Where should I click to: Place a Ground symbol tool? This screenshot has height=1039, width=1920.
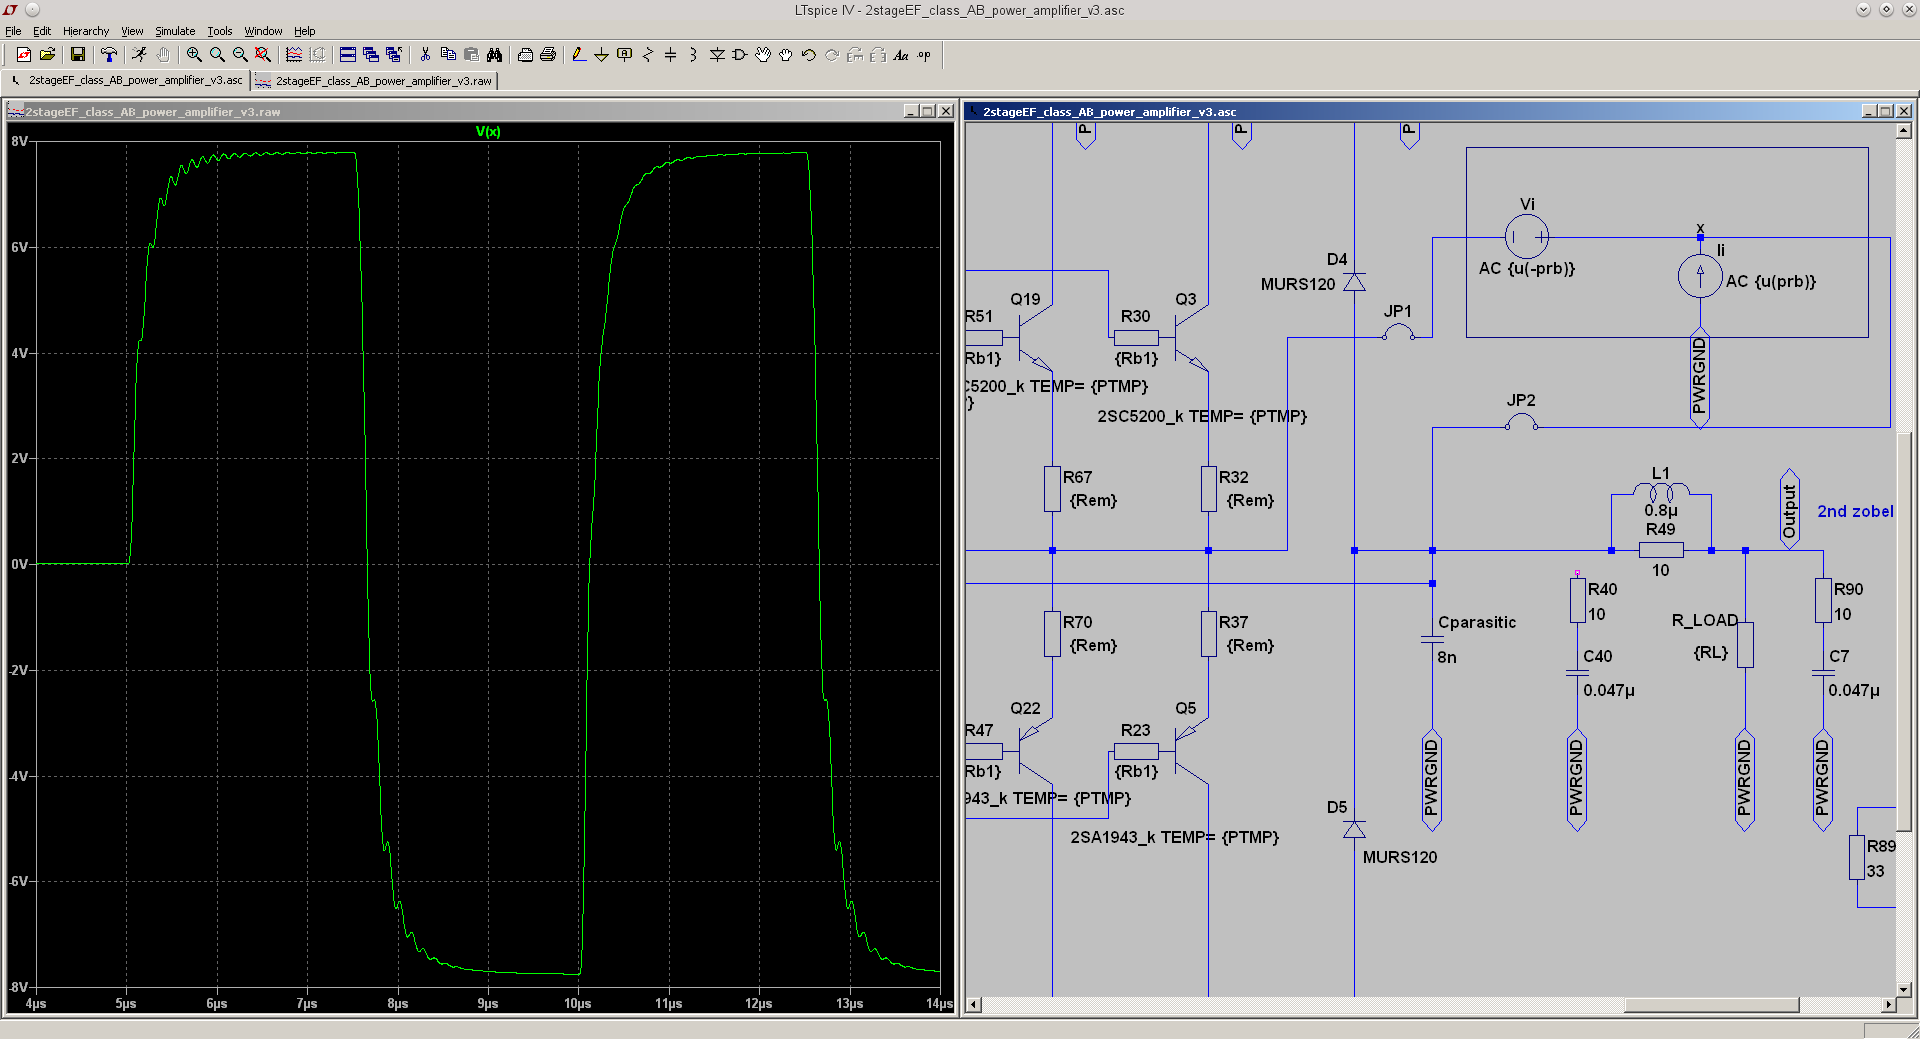[601, 55]
